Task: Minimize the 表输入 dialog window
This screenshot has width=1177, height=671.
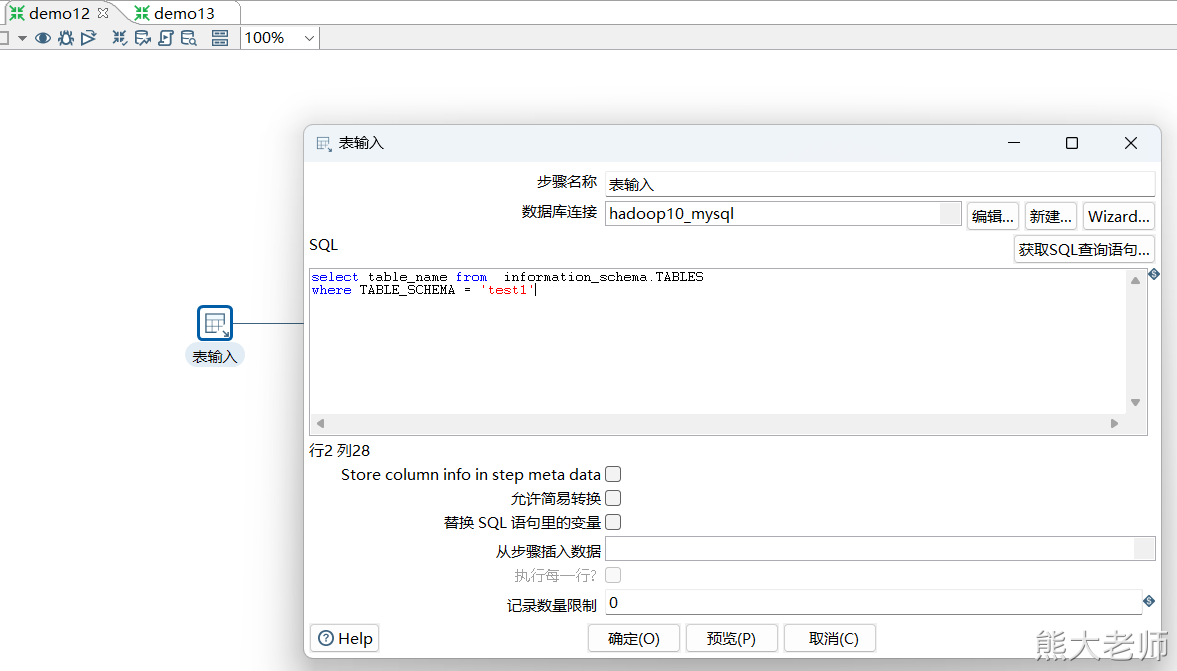Action: click(1014, 143)
